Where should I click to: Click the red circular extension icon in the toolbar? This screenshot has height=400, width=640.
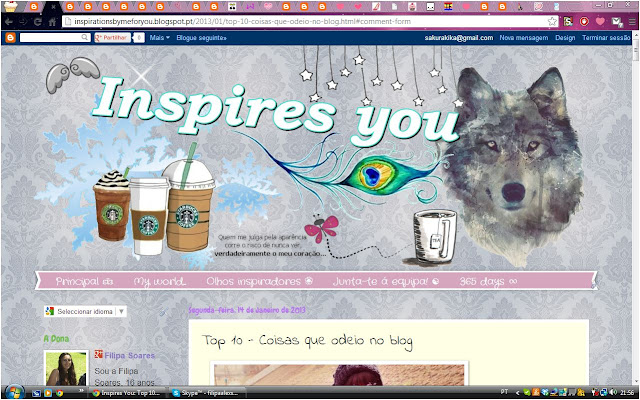coord(584,22)
